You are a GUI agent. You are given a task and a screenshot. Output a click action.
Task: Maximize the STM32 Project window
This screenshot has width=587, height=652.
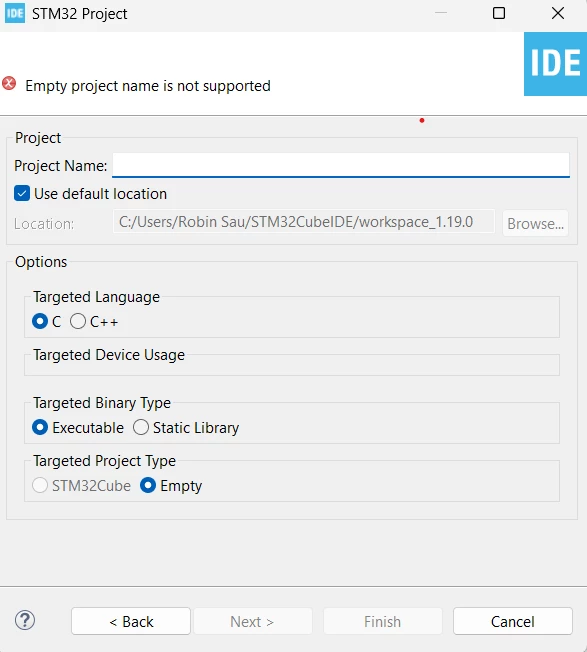499,13
